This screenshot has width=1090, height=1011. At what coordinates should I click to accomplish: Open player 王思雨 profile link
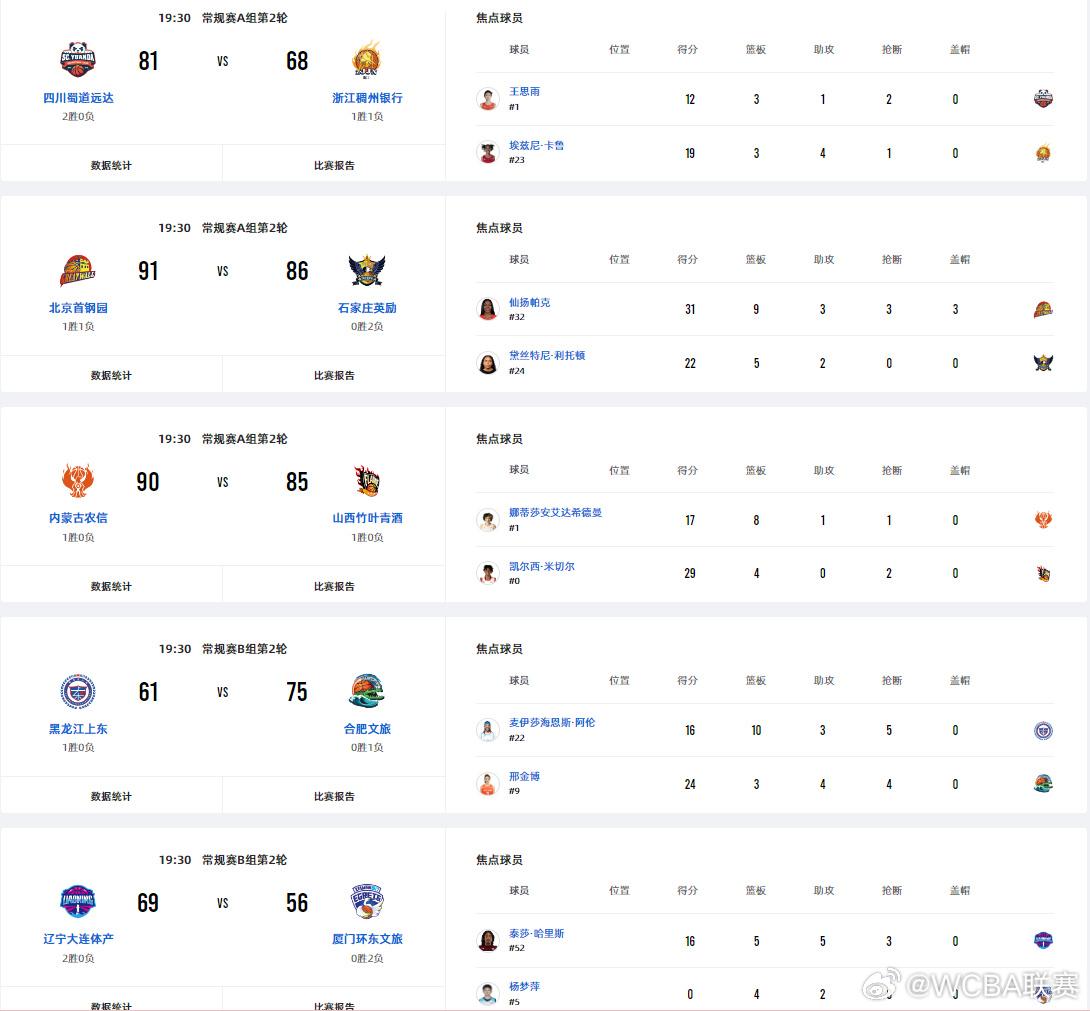pyautogui.click(x=524, y=91)
